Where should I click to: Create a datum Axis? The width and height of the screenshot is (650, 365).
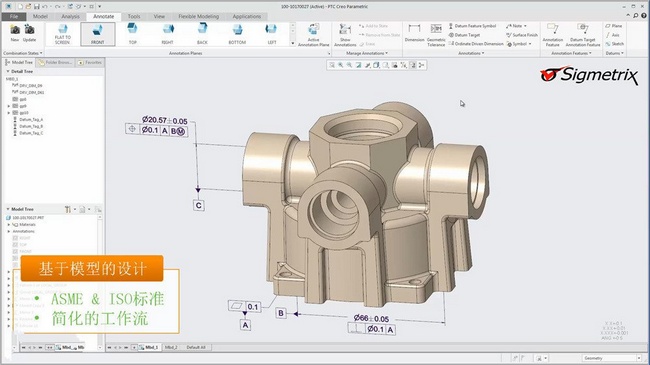click(613, 35)
